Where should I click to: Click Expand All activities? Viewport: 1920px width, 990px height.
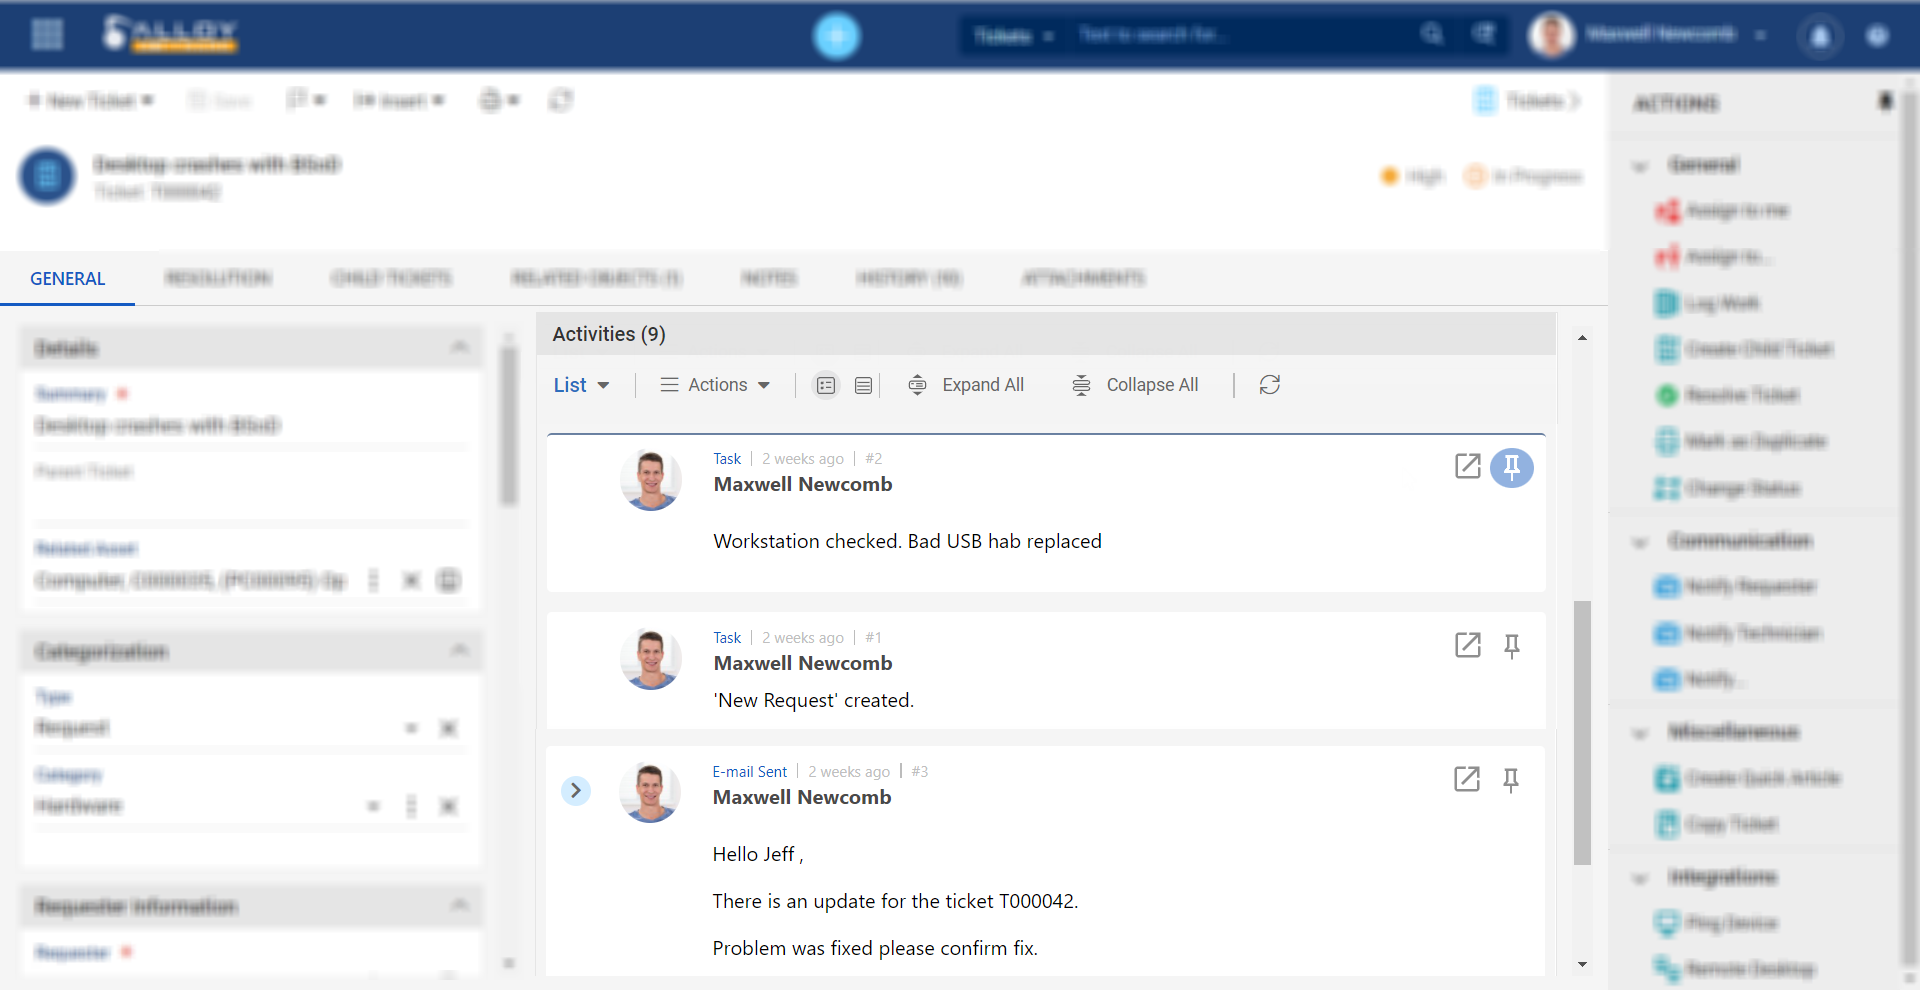coord(966,385)
